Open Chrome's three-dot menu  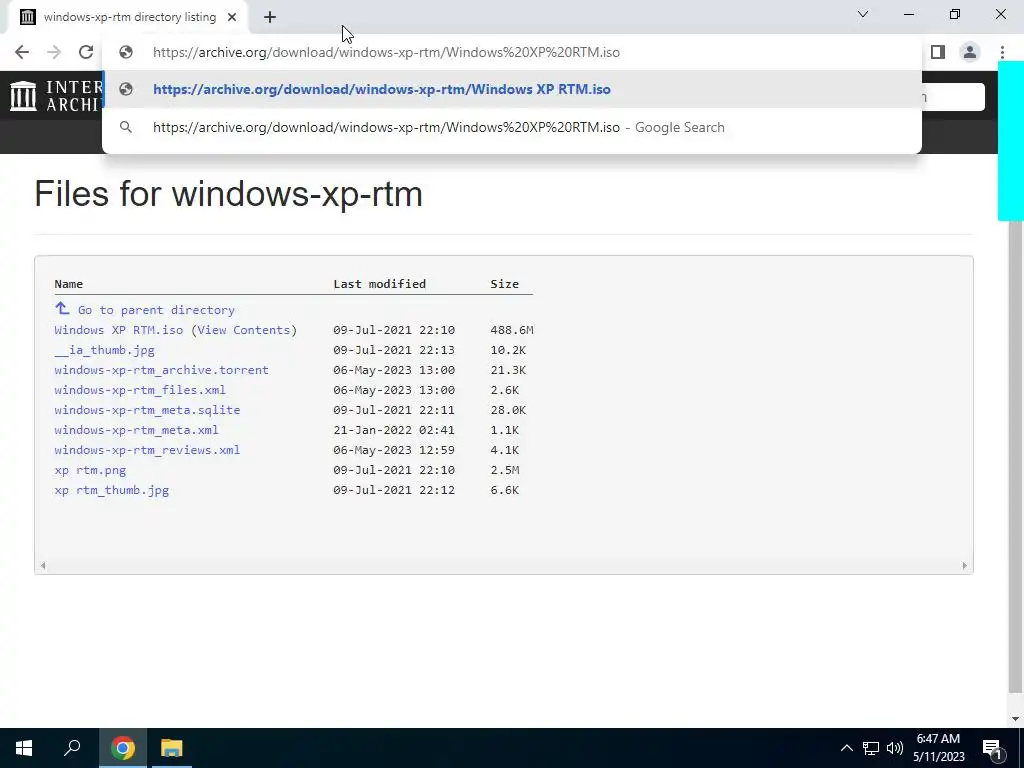click(1002, 52)
